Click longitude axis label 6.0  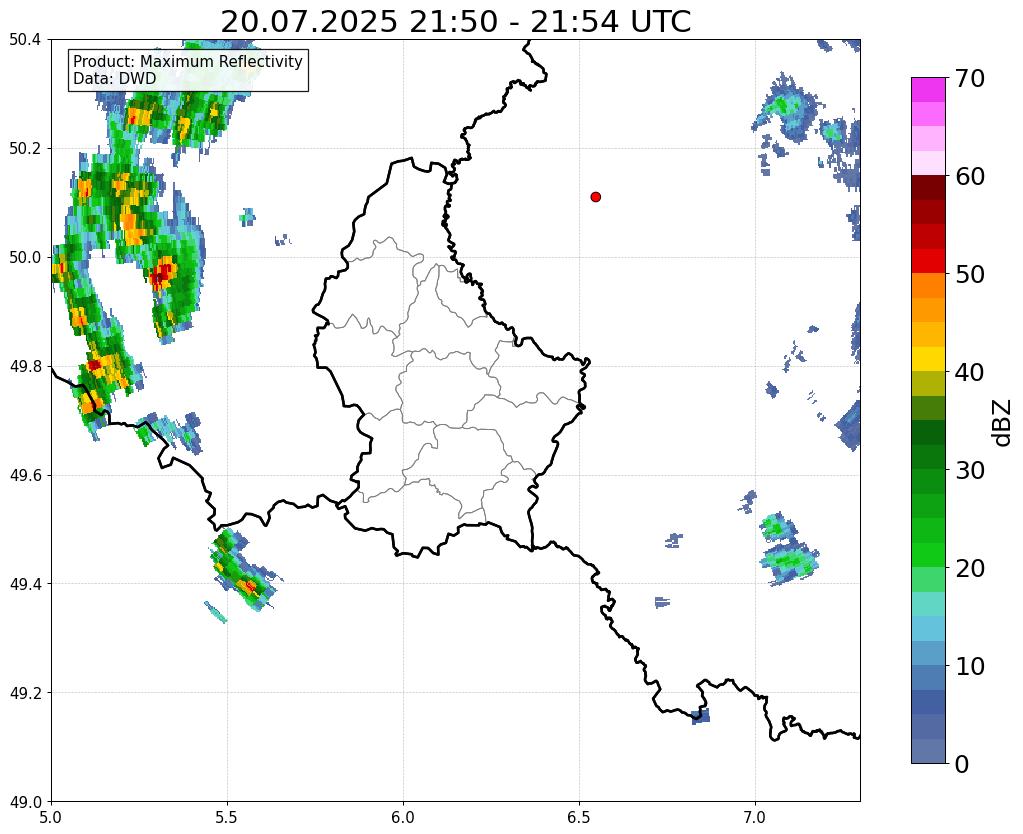[403, 817]
